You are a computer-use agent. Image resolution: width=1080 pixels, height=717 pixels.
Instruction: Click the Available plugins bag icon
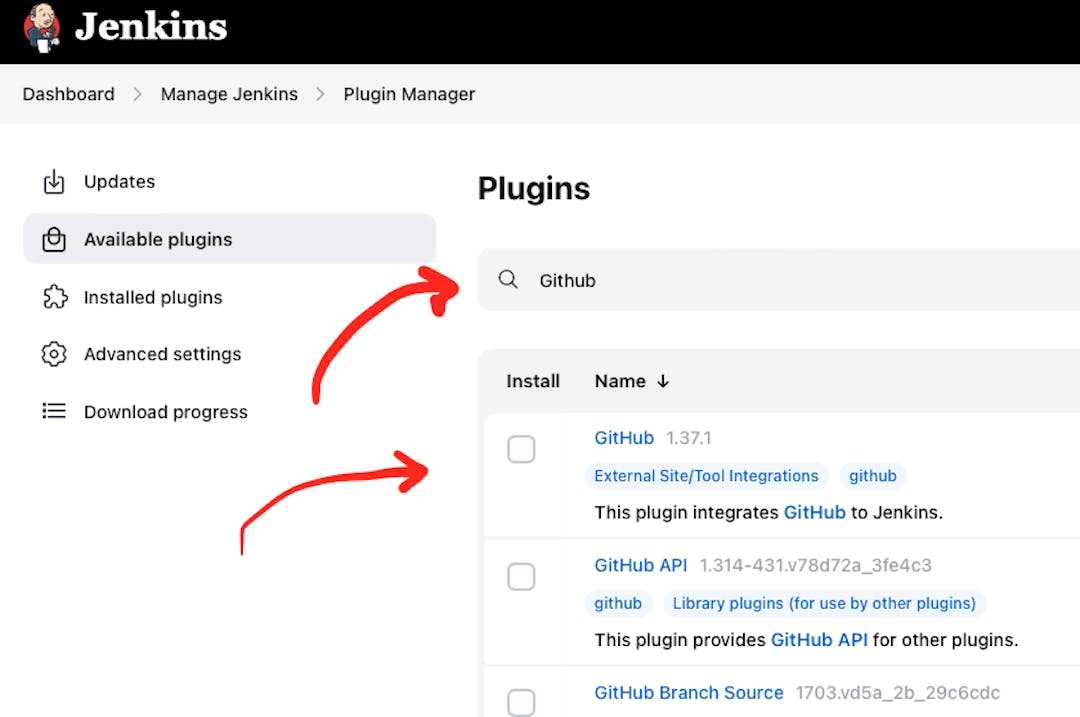point(55,239)
